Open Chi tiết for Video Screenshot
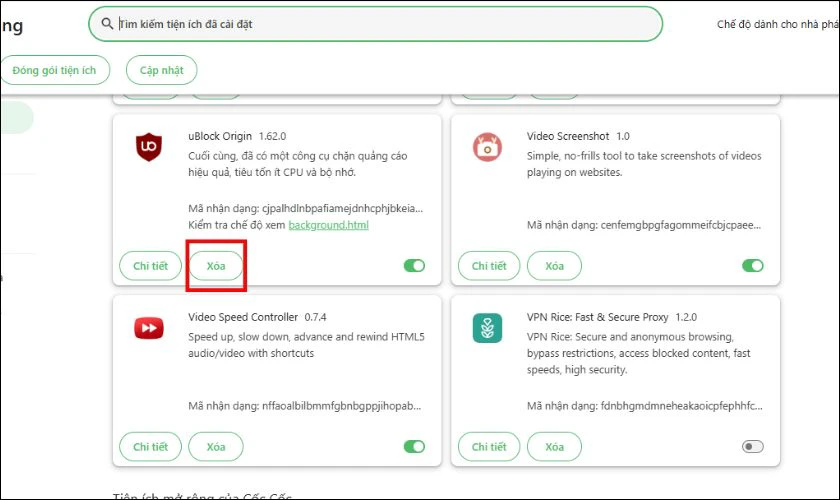Screen dimensions: 840x500 [x=489, y=266]
